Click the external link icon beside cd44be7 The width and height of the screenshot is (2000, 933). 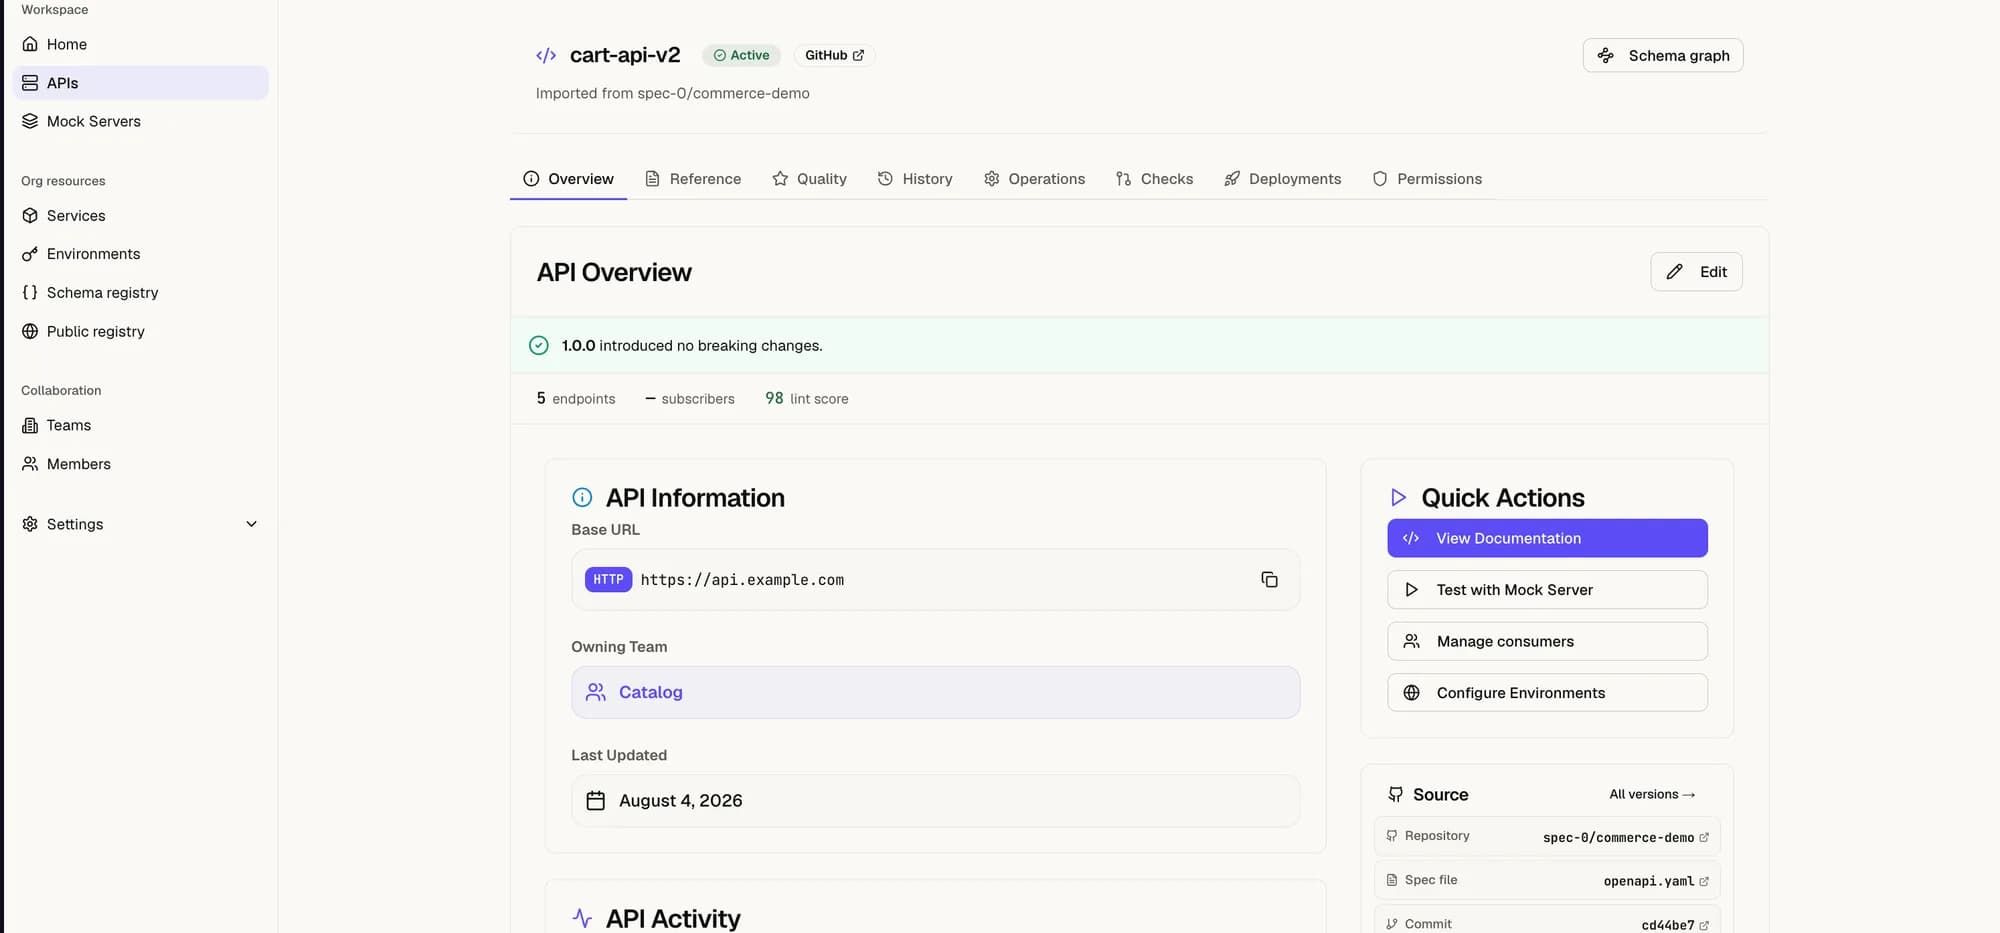[x=1704, y=925]
